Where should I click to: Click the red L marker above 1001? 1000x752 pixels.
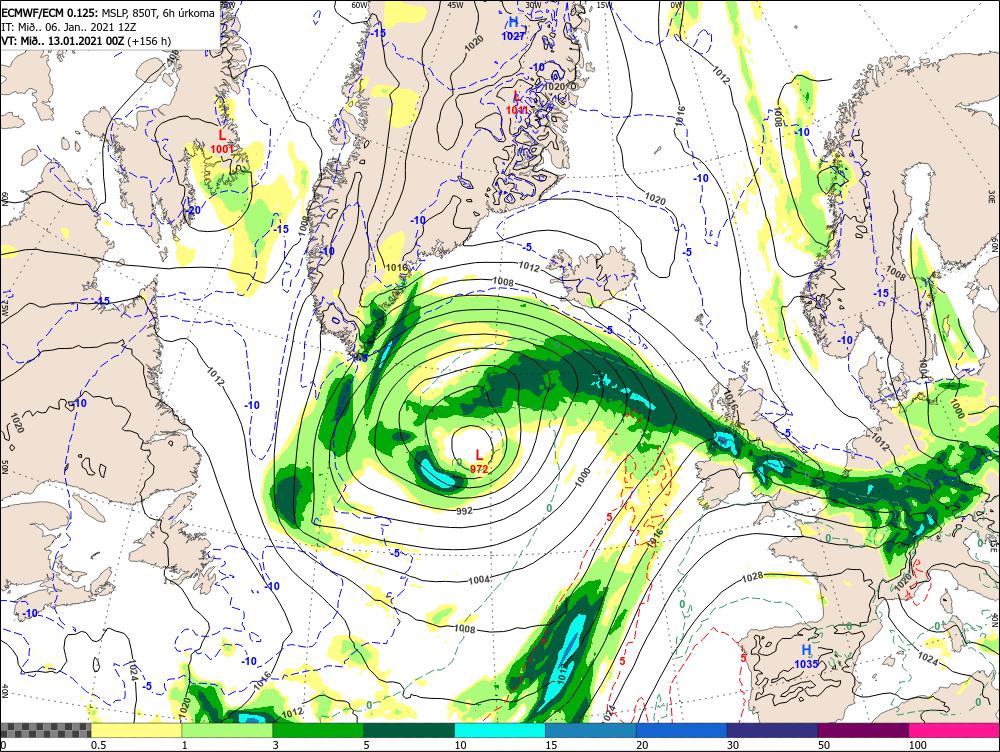[222, 135]
